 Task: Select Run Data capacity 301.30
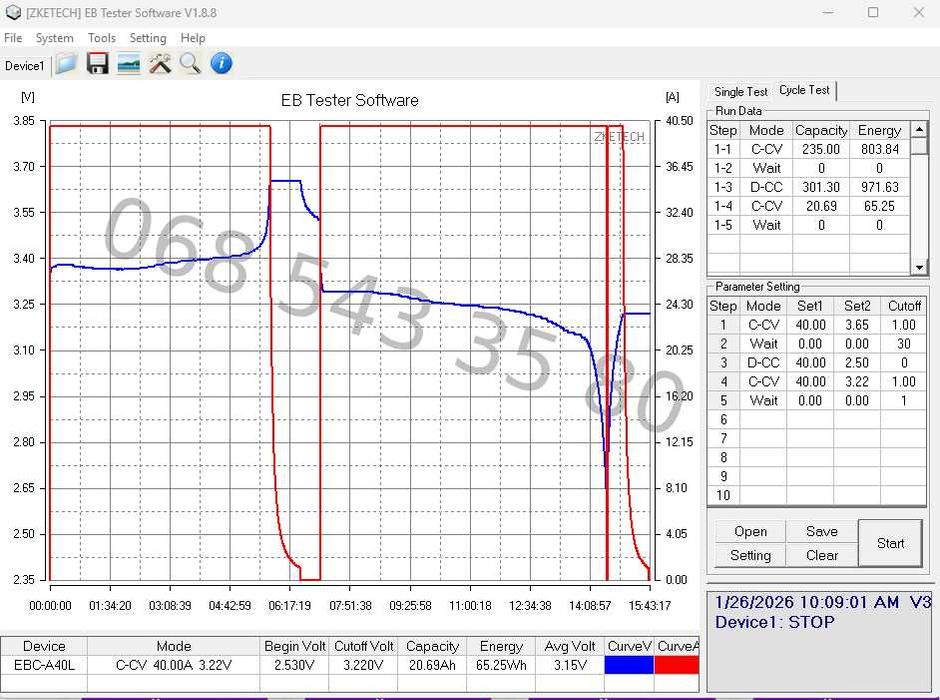click(x=821, y=187)
